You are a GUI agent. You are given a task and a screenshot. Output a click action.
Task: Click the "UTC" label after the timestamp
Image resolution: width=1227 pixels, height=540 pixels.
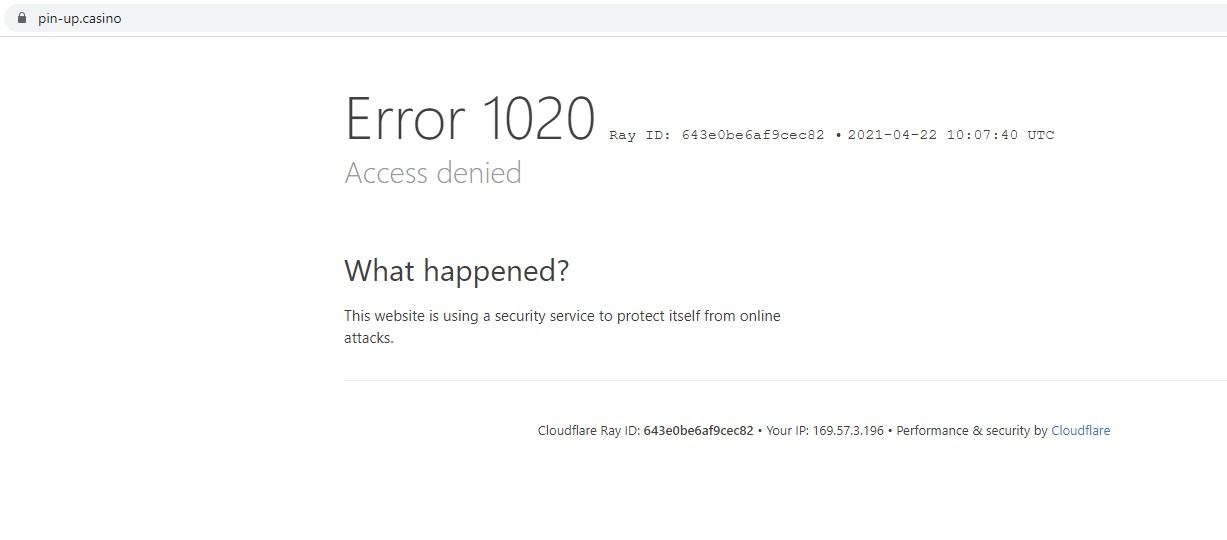[x=1041, y=135]
